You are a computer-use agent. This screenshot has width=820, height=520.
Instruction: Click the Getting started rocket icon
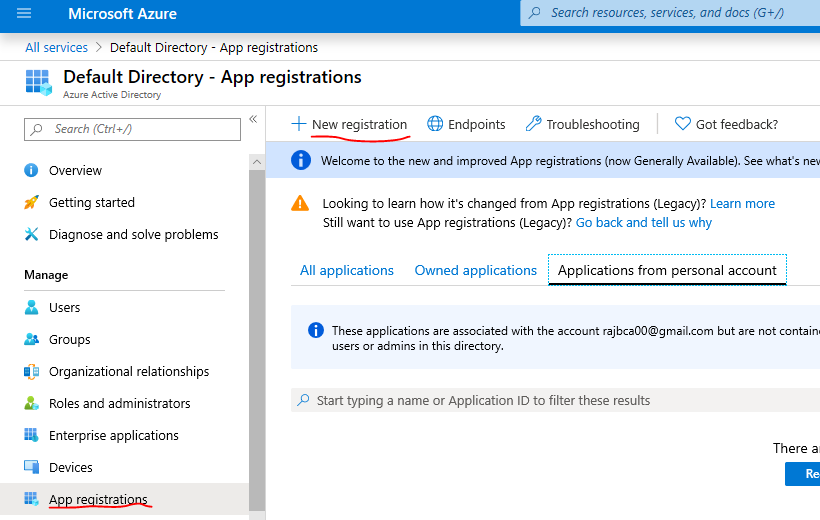click(x=31, y=202)
